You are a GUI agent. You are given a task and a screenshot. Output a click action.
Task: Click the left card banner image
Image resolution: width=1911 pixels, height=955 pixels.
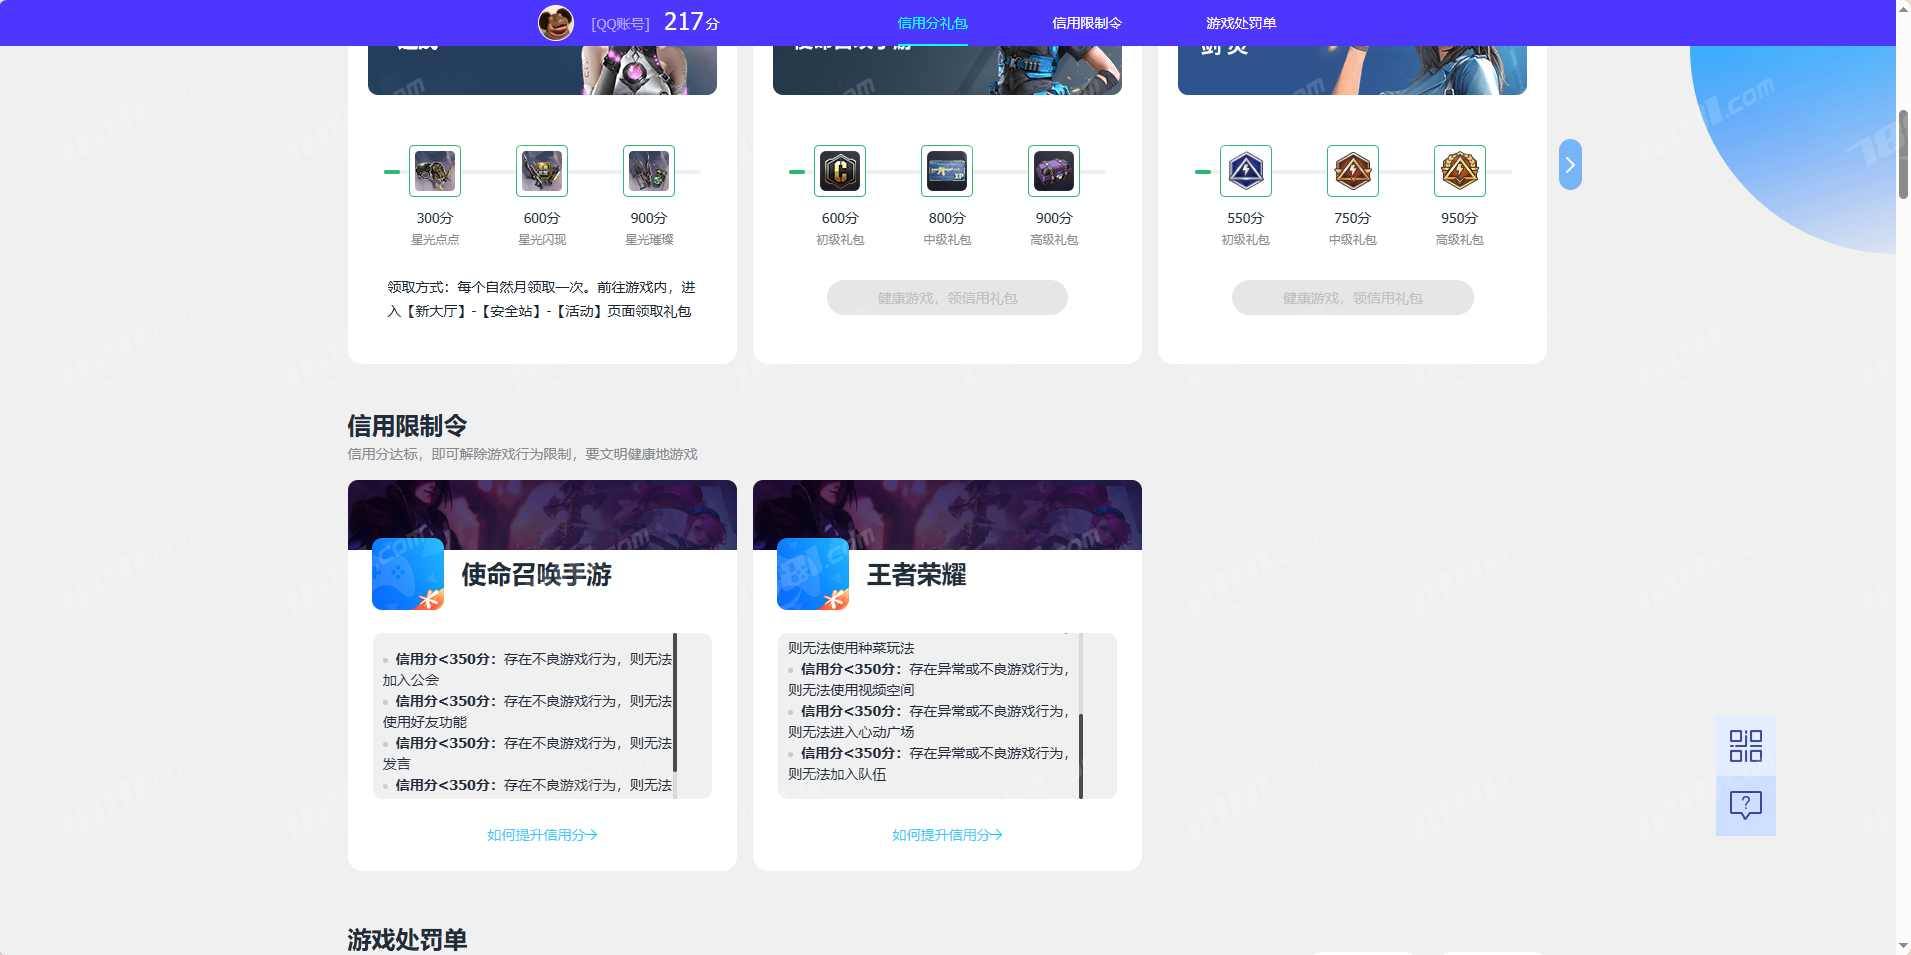click(x=542, y=70)
